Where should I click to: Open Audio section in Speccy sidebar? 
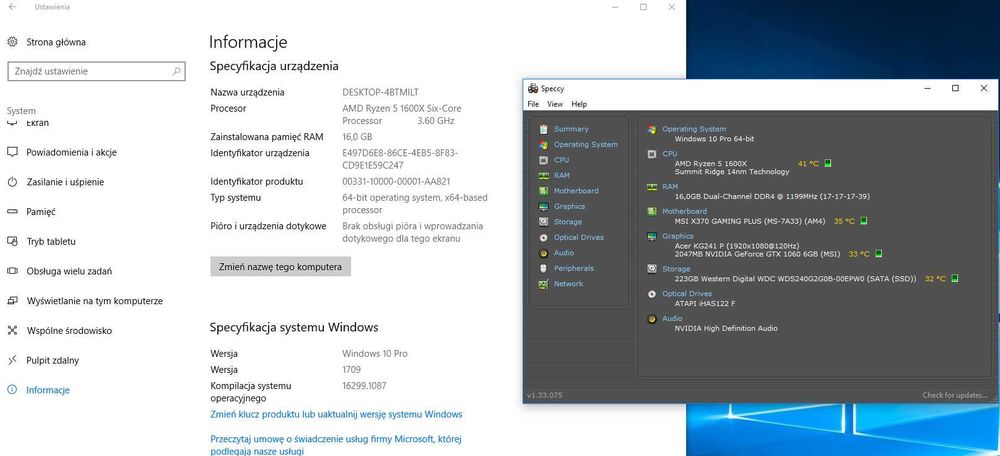pos(564,253)
